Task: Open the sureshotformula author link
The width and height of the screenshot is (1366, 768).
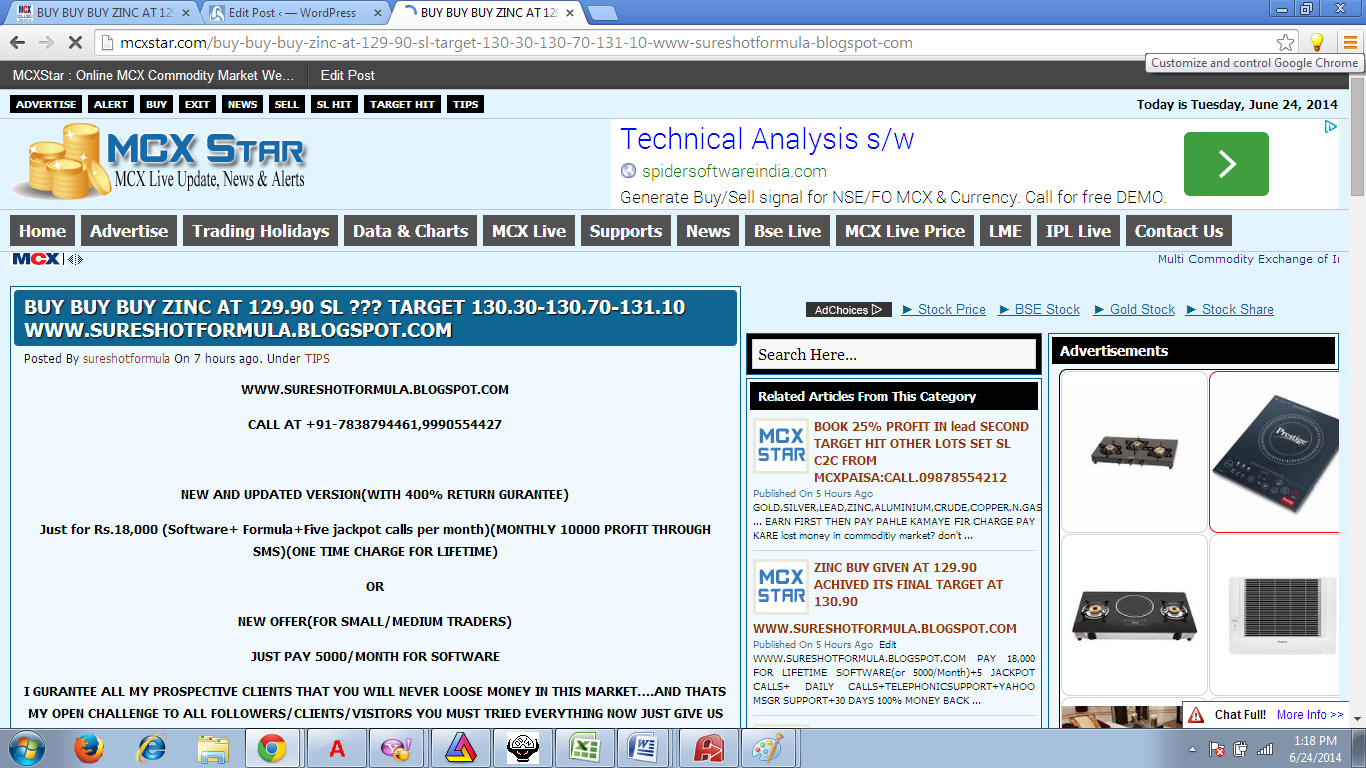Action: point(126,359)
